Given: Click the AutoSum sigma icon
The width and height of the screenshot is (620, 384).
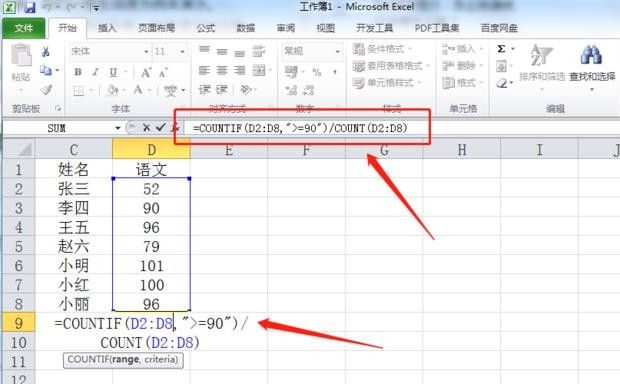Looking at the screenshot, I should point(501,49).
